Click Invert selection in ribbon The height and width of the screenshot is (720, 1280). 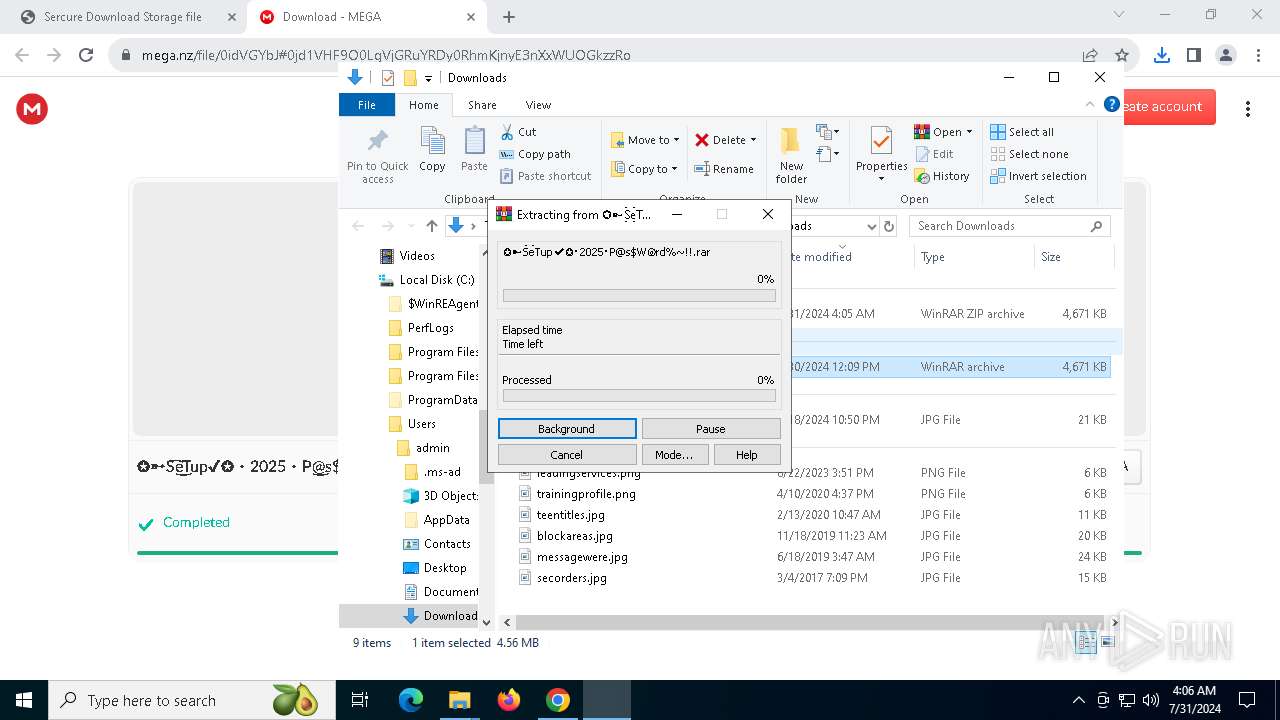point(1038,176)
